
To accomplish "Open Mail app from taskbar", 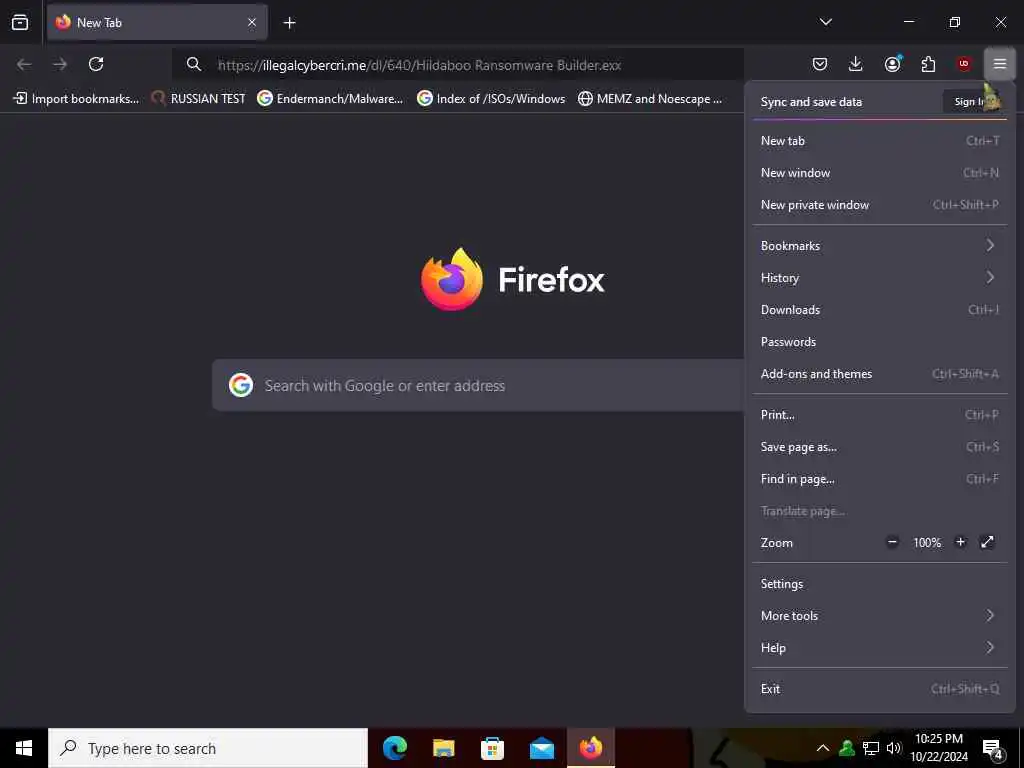I will [541, 748].
